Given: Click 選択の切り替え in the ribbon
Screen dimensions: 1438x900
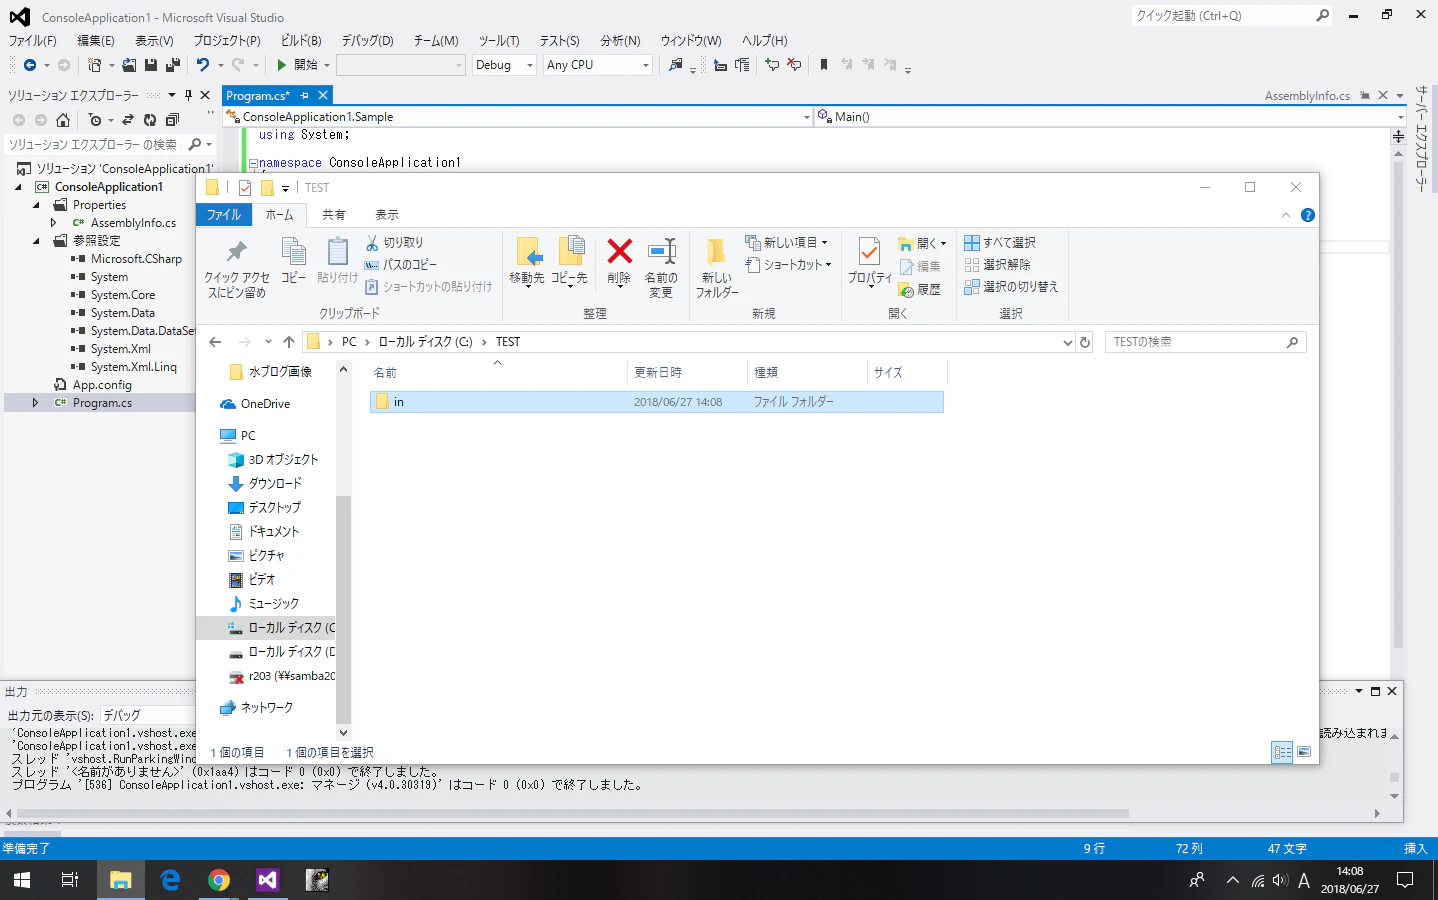Looking at the screenshot, I should click(1011, 287).
